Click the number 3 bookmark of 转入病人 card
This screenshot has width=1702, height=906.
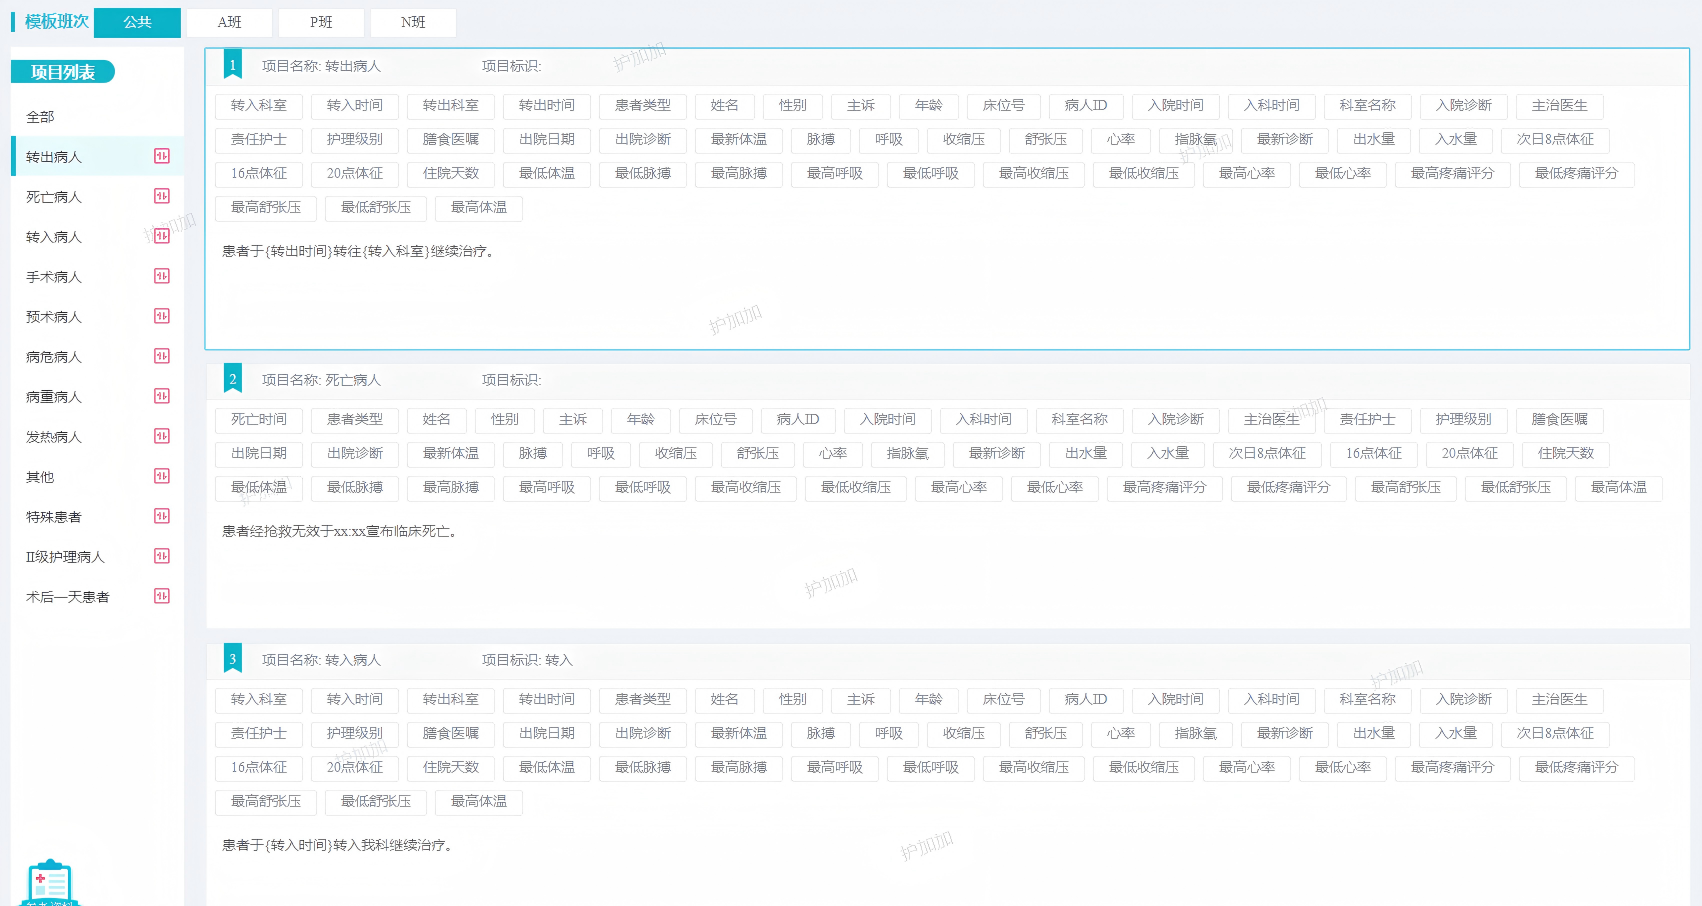tap(233, 659)
